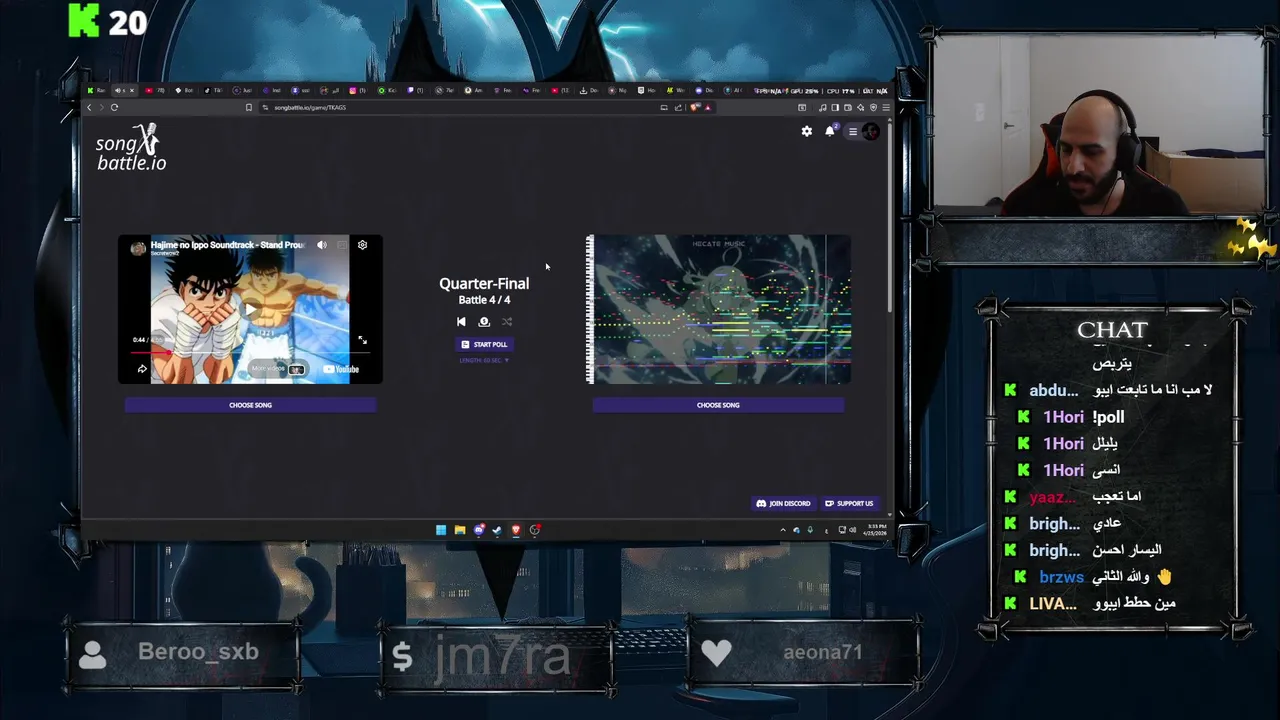Screen dimensions: 1280x720
Task: Open the settings gear on songbattle.io
Action: [807, 131]
